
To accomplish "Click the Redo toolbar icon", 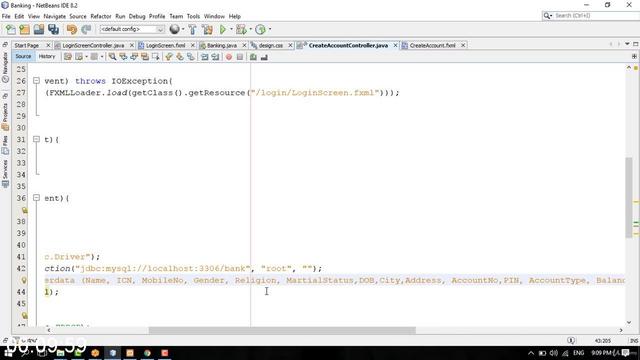I will point(86,29).
